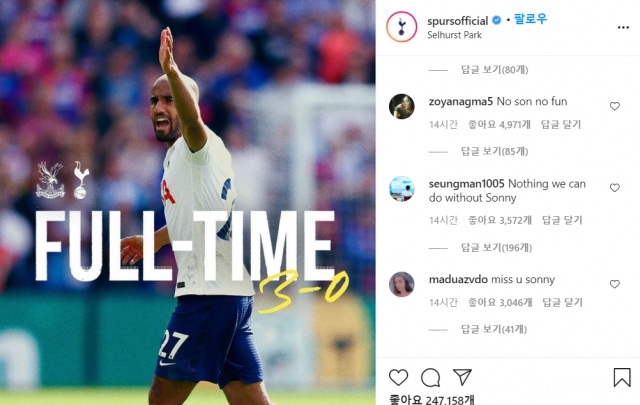Open zoyanagma5's profile avatar
Screen dimensions: 640x405
coord(402,107)
